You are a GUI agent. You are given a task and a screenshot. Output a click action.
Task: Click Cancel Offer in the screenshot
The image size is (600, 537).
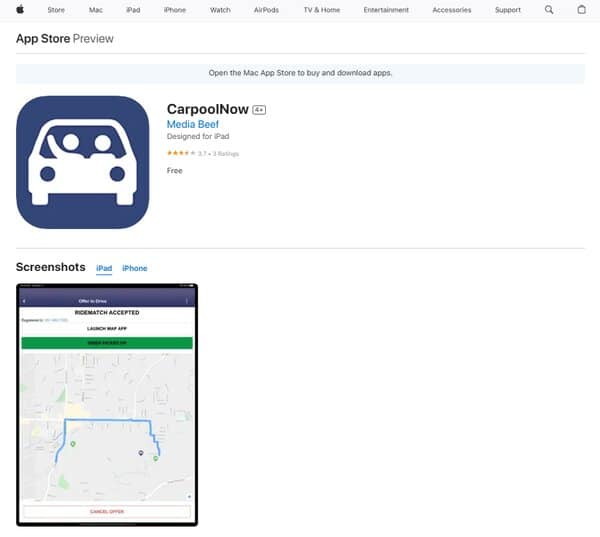coord(107,511)
